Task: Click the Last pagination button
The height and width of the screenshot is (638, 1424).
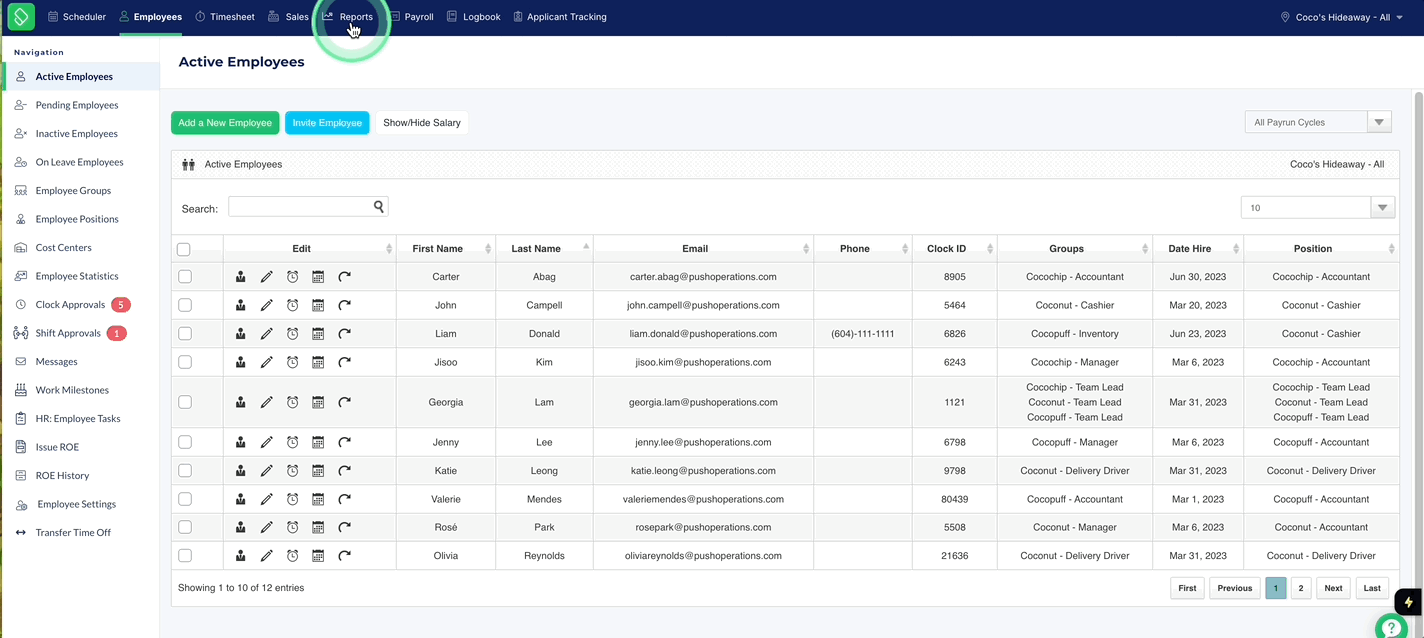Action: pos(1372,588)
